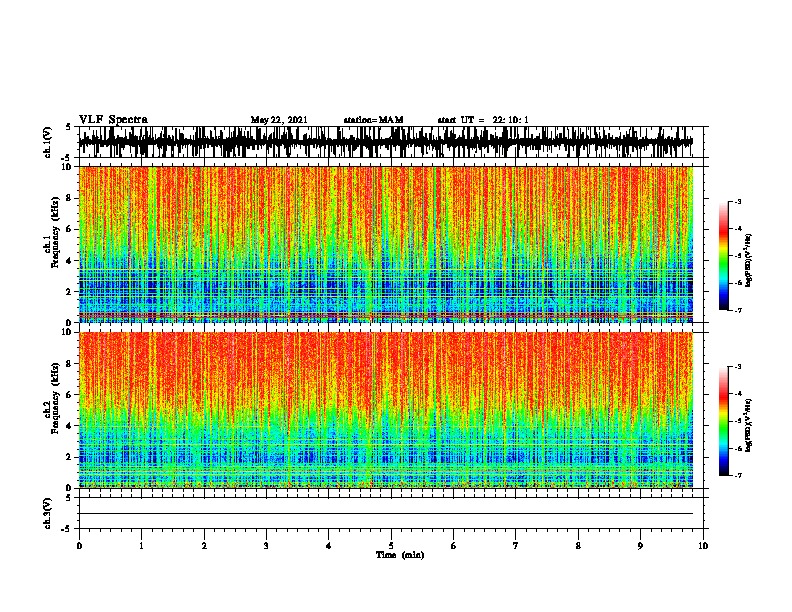
Task: Click the "-3" tick on ch.1 color bar
Action: click(738, 202)
